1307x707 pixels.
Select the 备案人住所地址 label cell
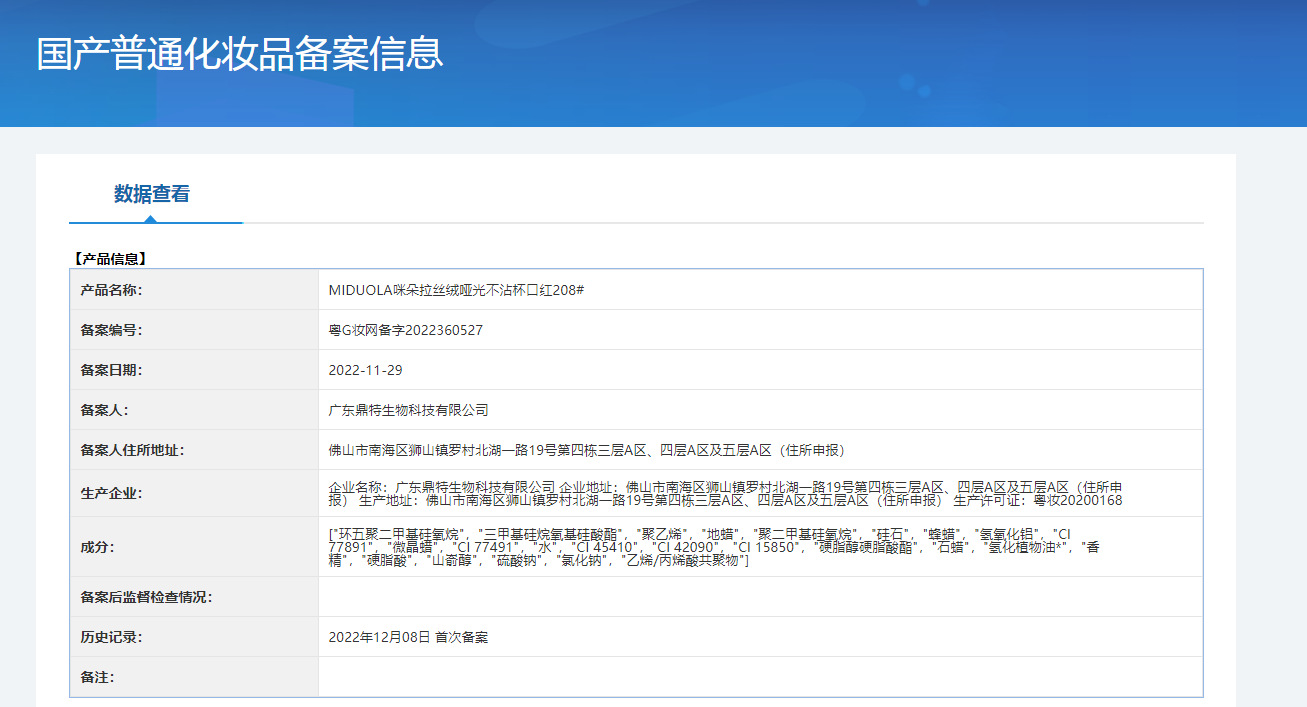click(x=194, y=450)
